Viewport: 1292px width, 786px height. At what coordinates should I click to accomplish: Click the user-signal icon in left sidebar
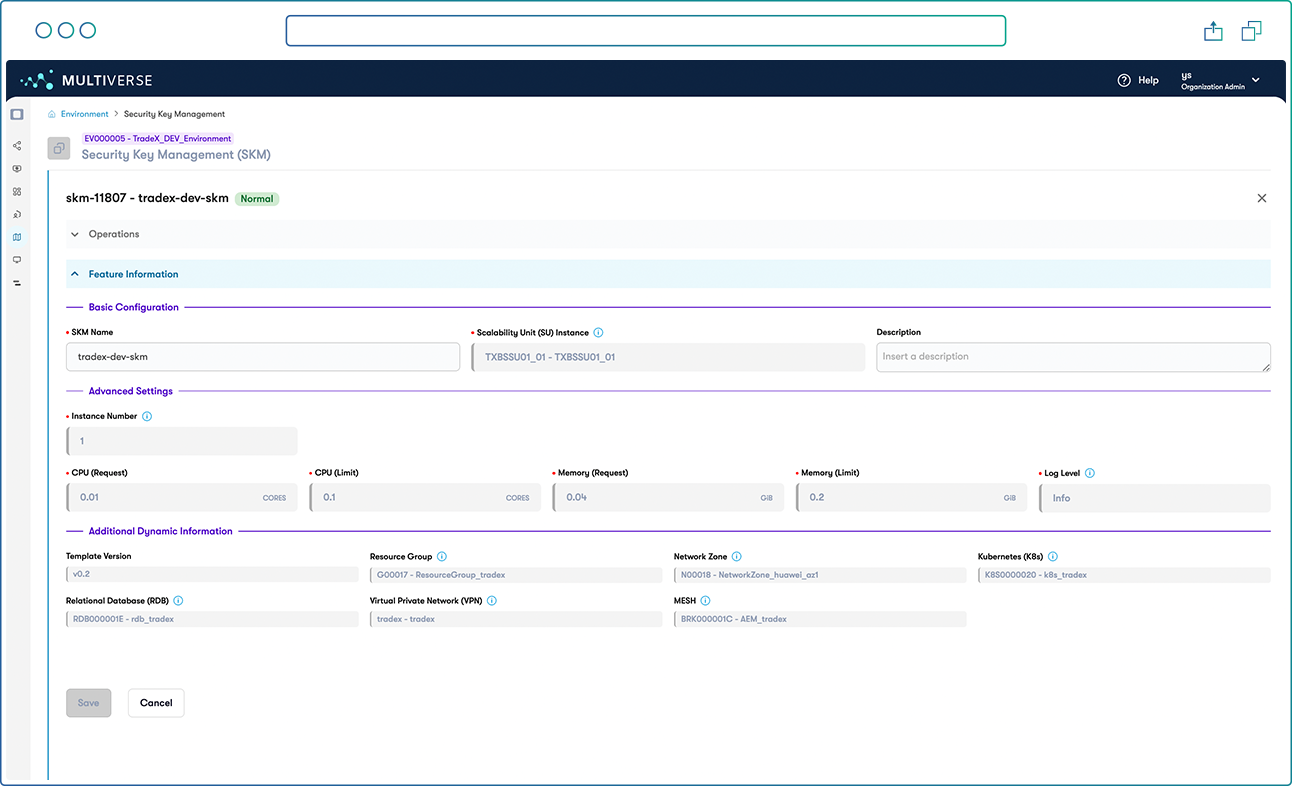(17, 215)
